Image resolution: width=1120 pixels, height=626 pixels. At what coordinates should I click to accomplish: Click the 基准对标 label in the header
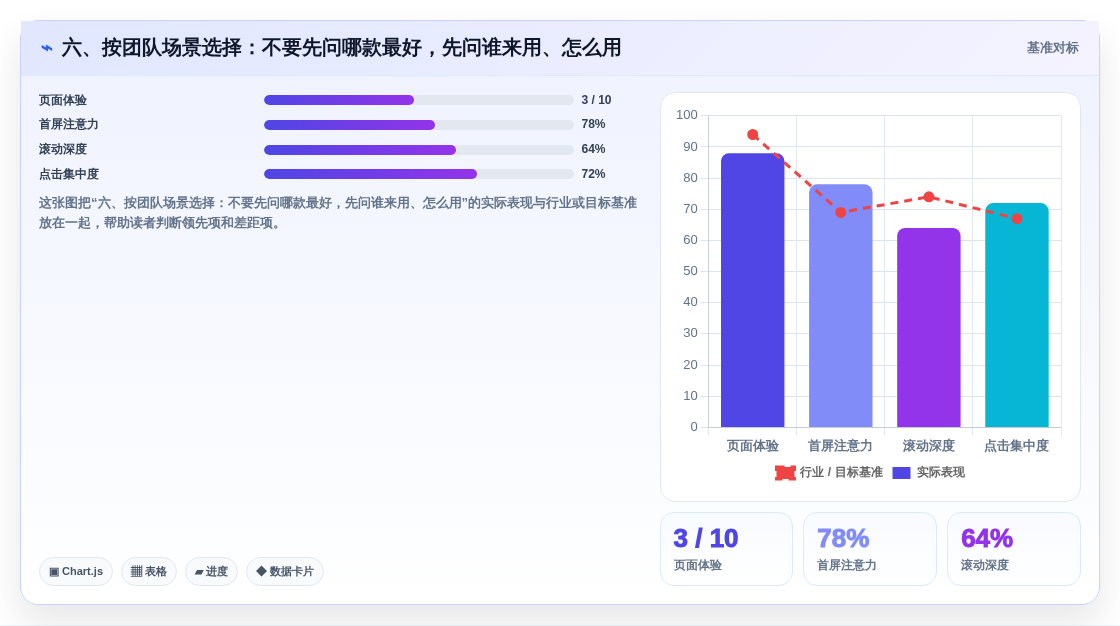click(x=1052, y=48)
